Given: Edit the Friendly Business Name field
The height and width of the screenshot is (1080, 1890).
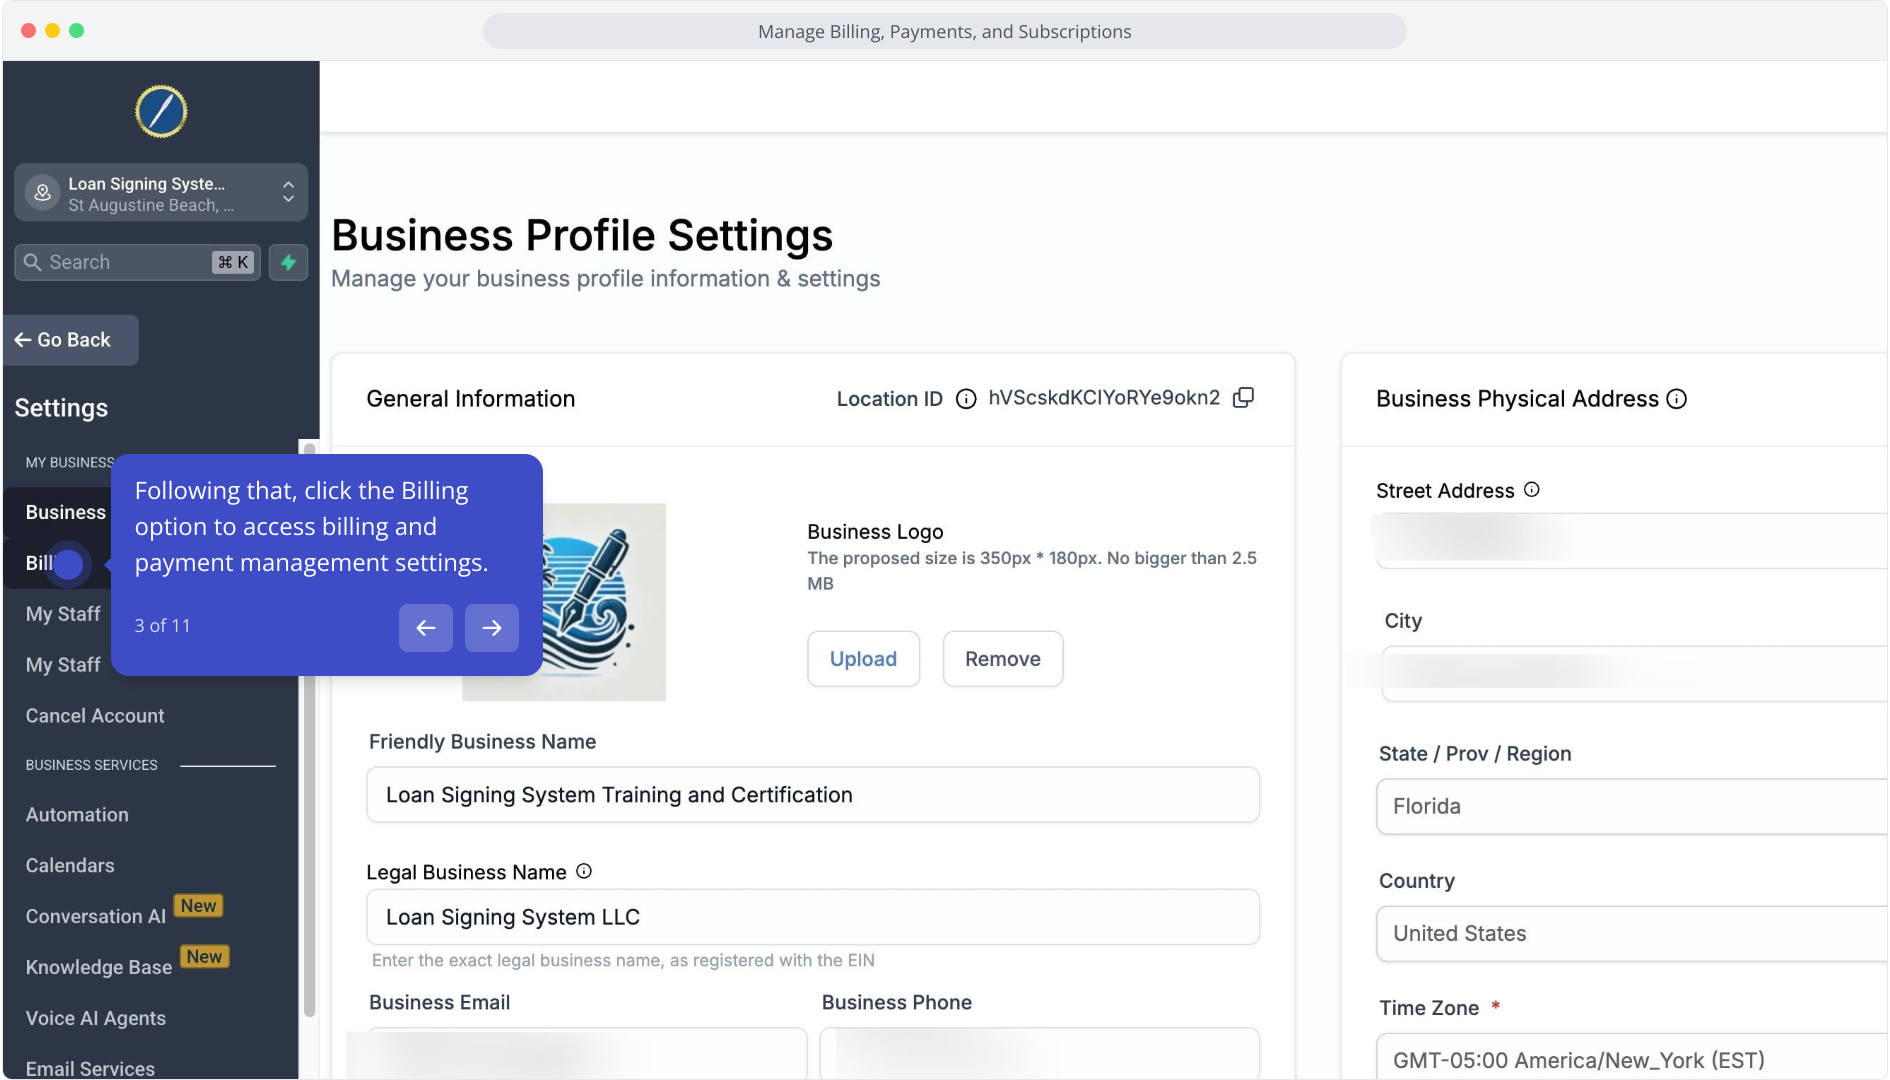Looking at the screenshot, I should [813, 795].
